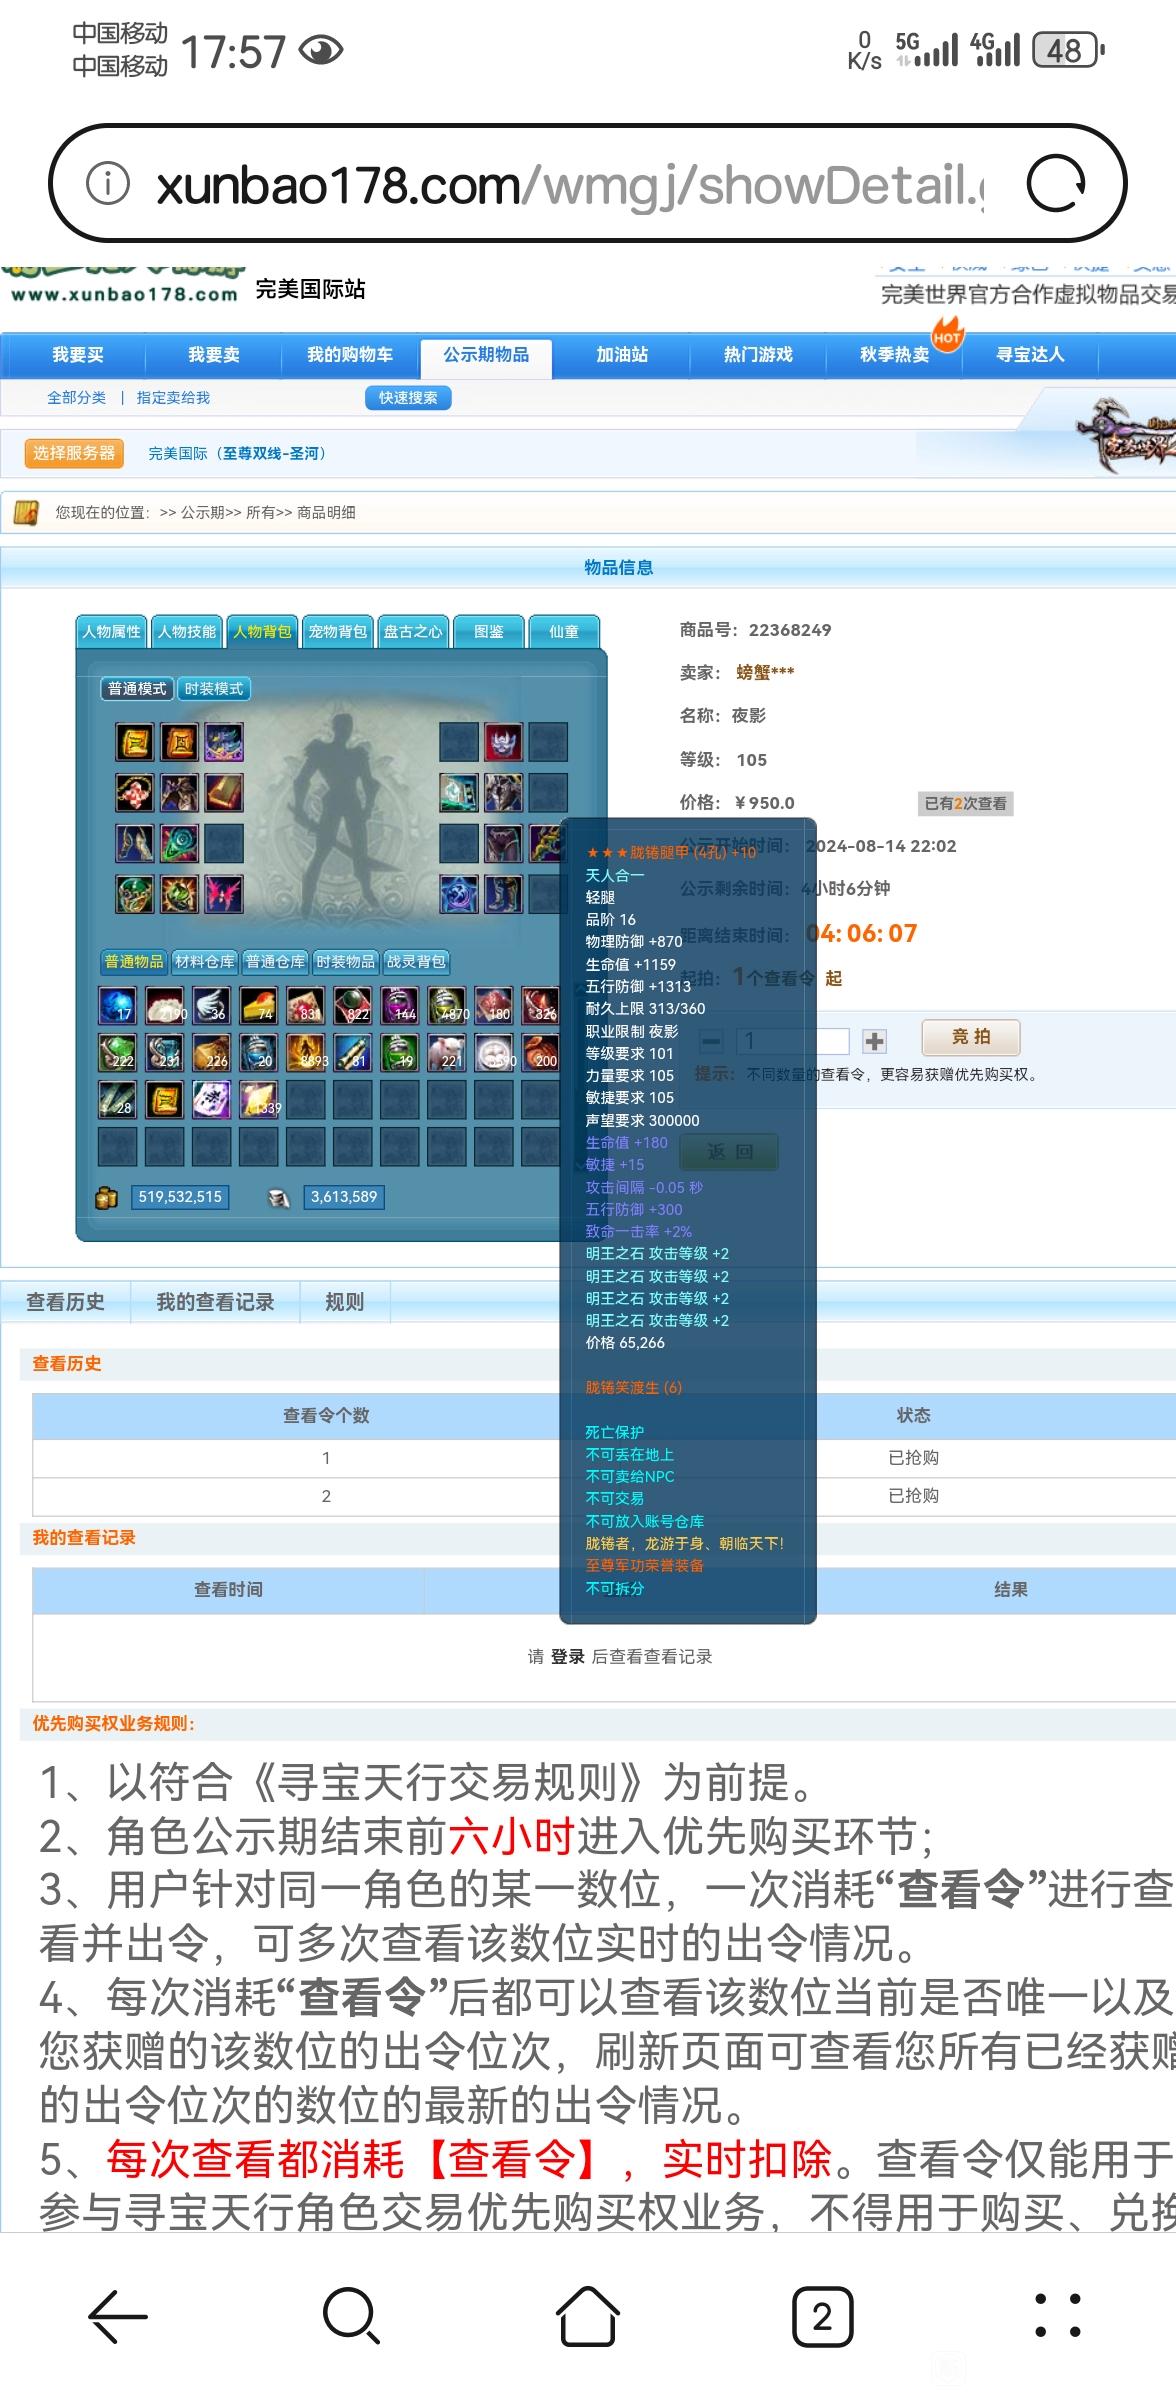Viewport: 1176px width, 2400px height.
Task: Select the 宠物背包 tab
Action: [x=338, y=632]
